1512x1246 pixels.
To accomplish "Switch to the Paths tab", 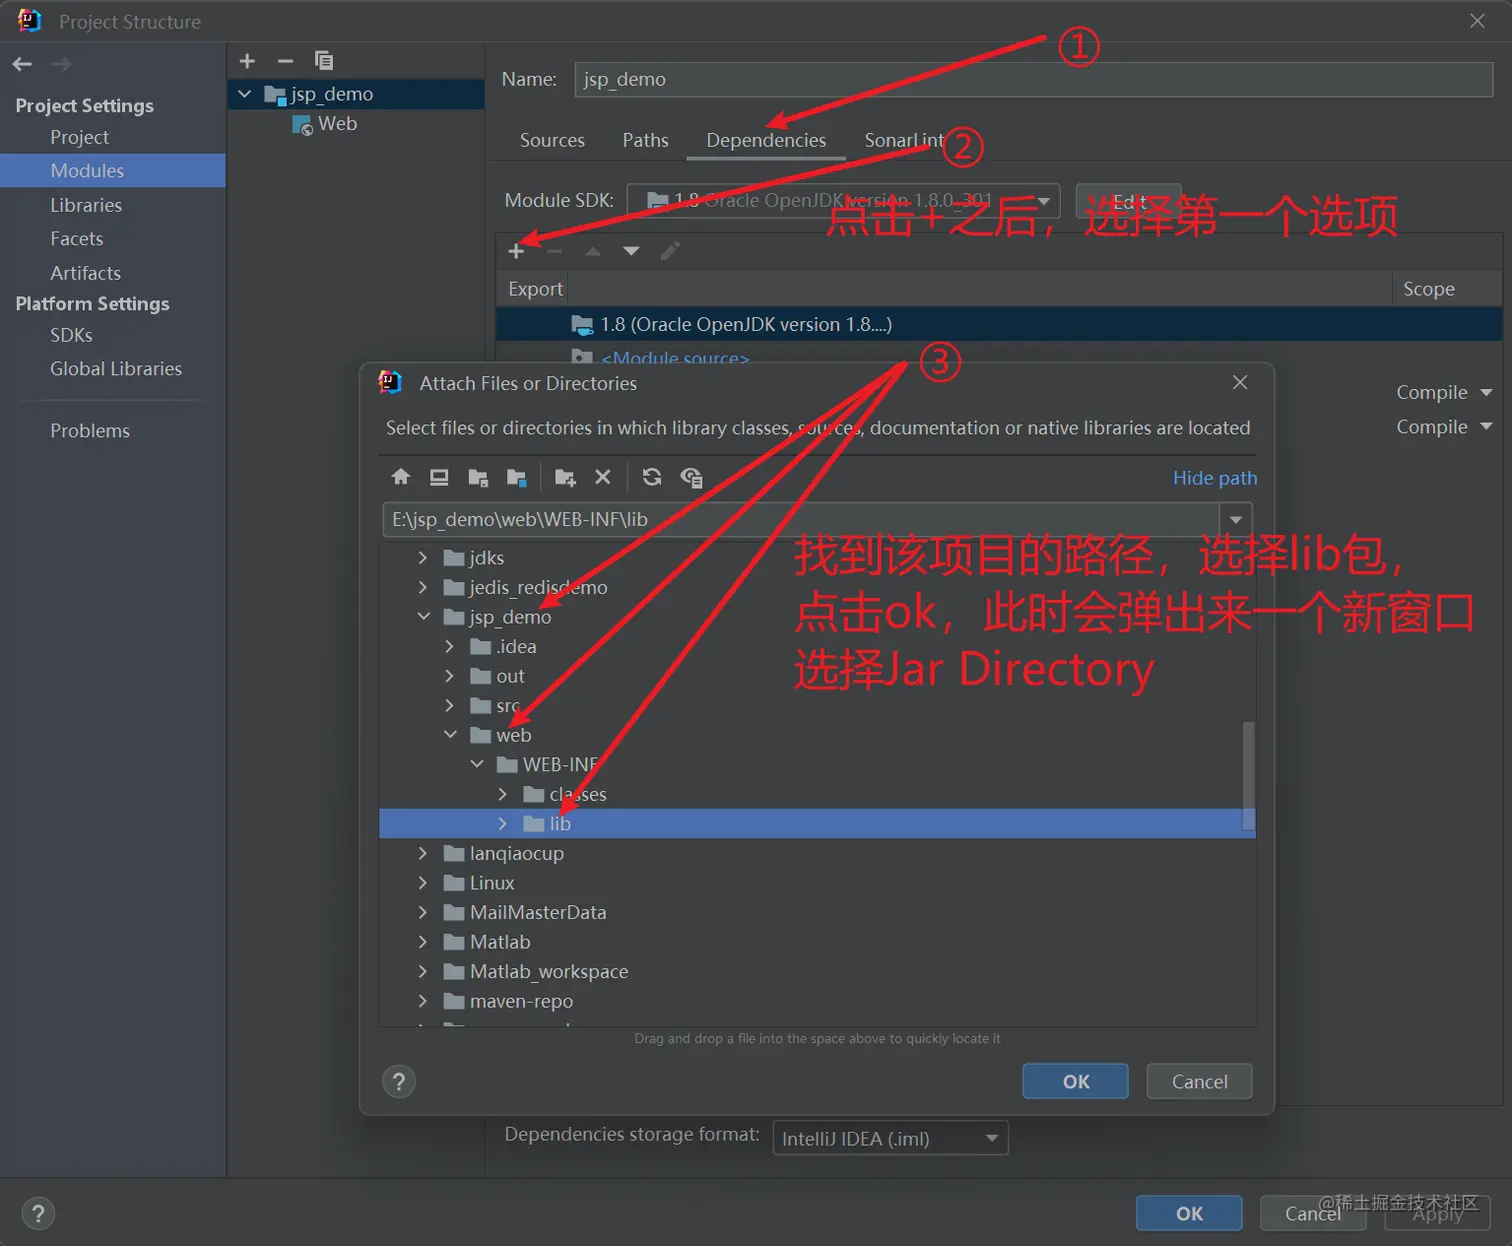I will pos(645,140).
